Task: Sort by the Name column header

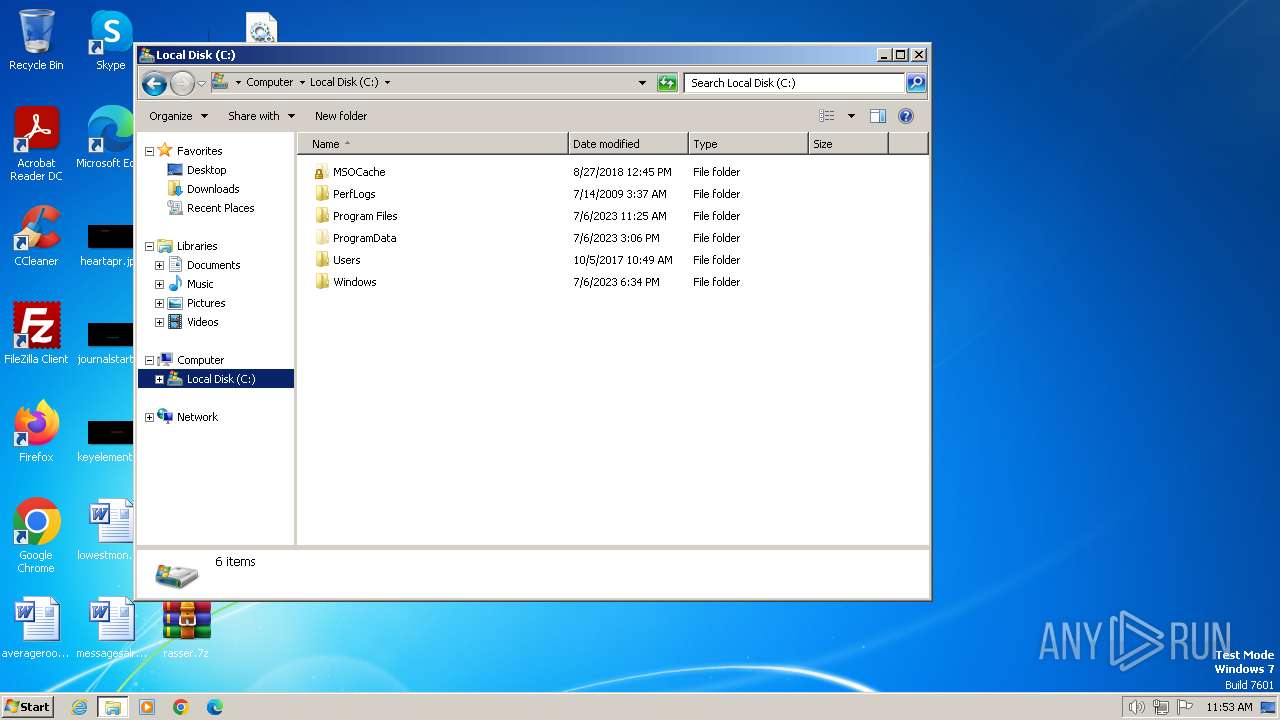Action: click(433, 144)
